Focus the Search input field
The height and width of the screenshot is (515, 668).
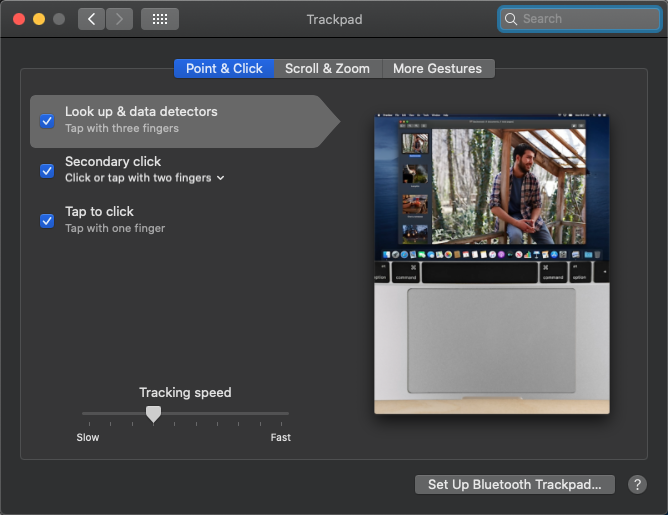[580, 19]
